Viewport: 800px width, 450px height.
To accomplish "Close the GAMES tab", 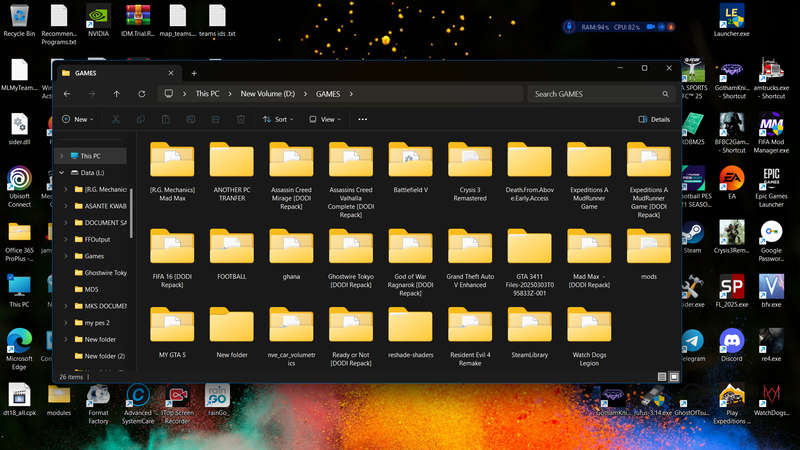I will point(171,73).
